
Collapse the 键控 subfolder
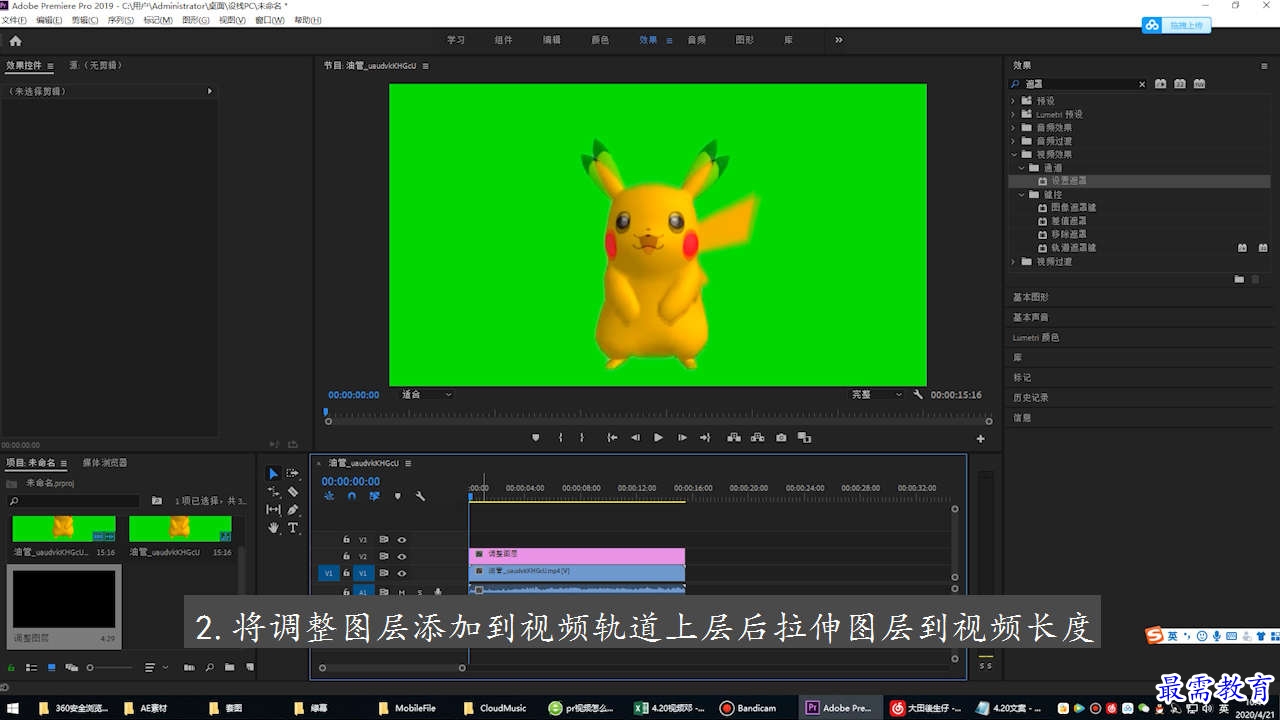pos(1022,195)
